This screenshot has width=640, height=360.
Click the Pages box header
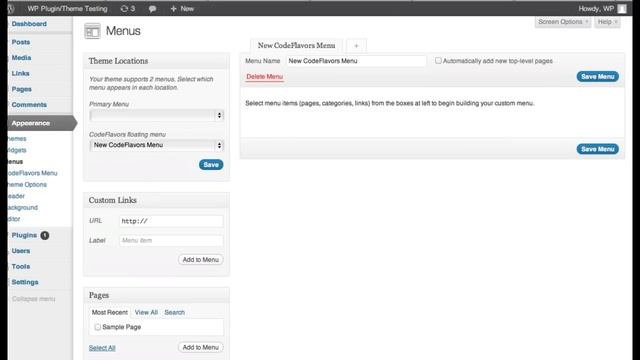[x=156, y=295]
